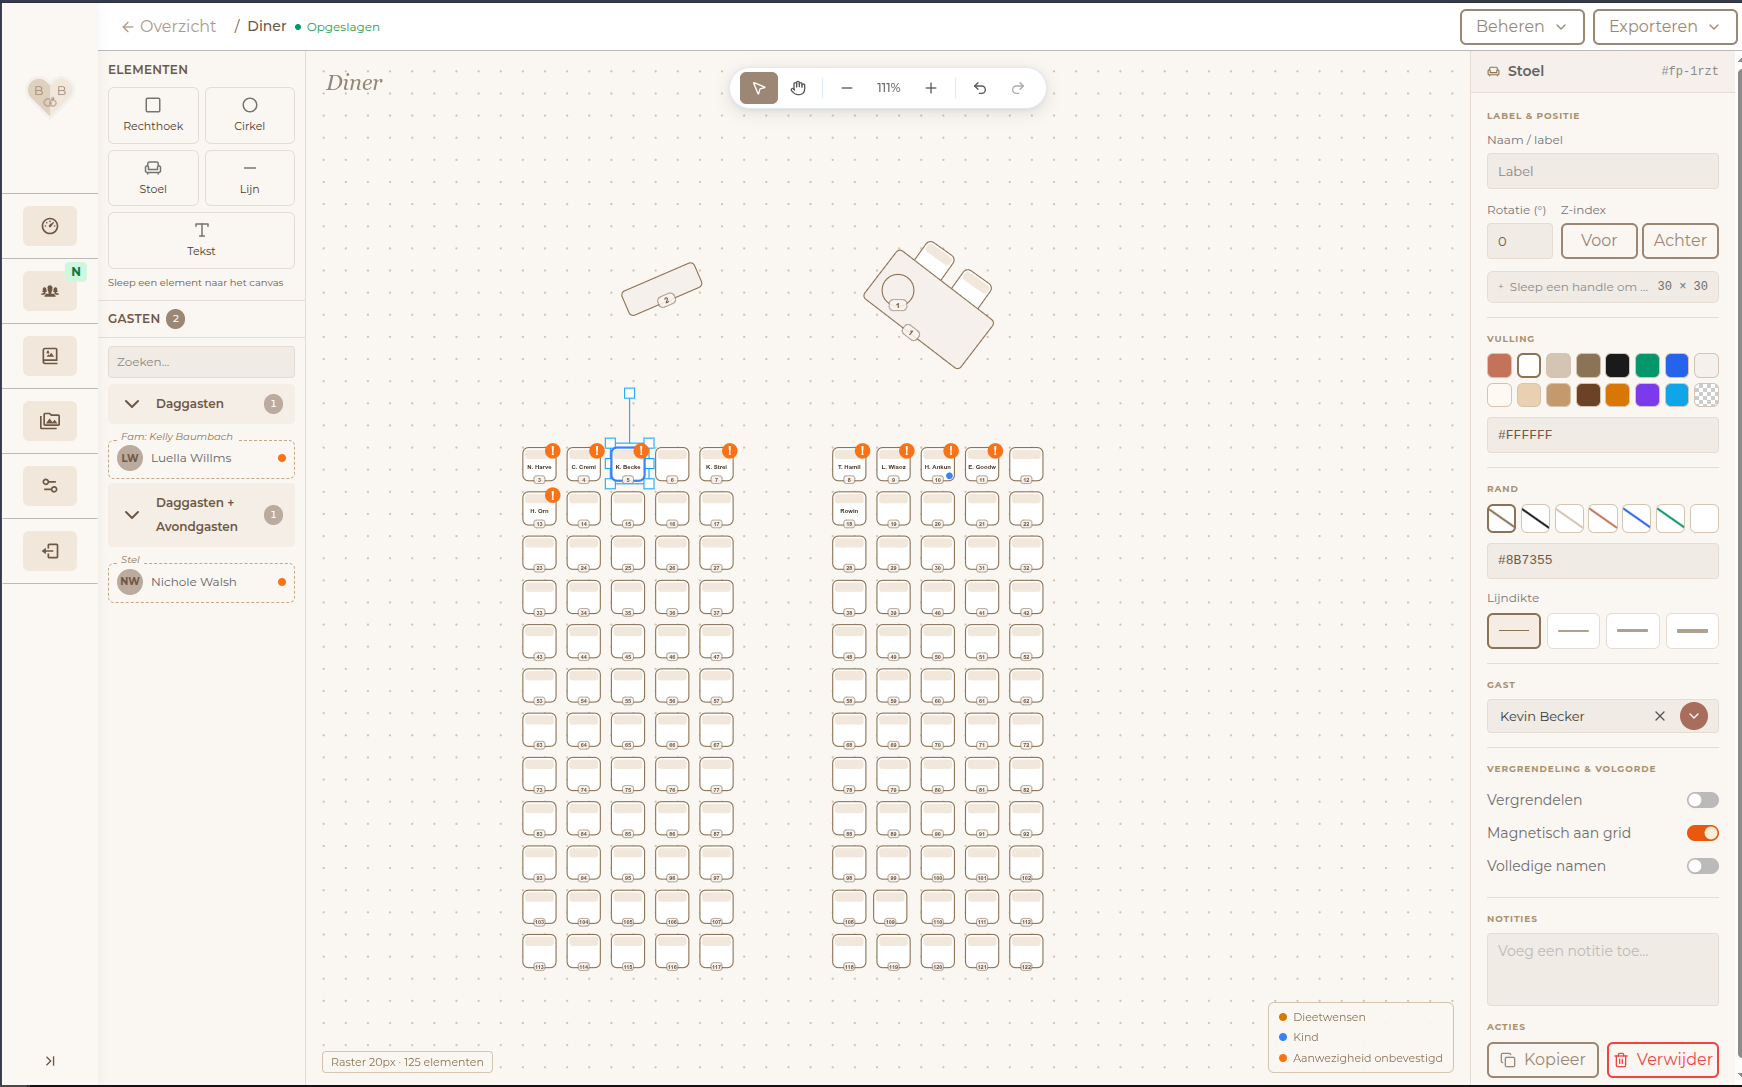Go back to Overzicht
This screenshot has height=1087, width=1742.
pyautogui.click(x=168, y=27)
